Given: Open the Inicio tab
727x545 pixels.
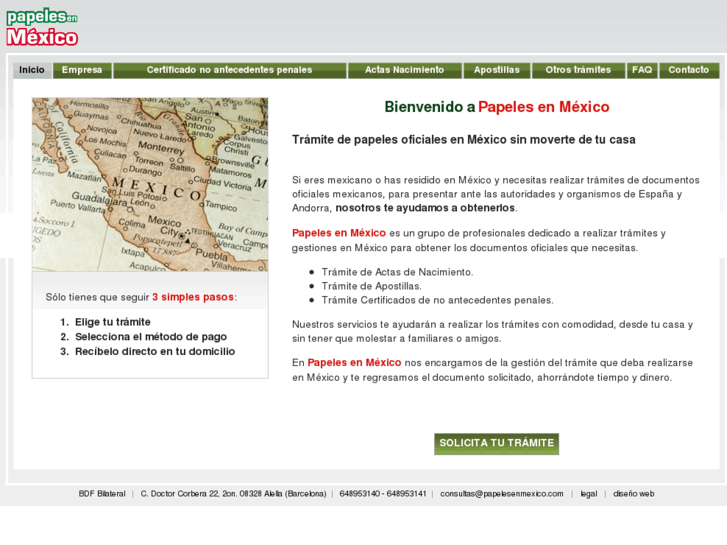Looking at the screenshot, I should tap(32, 70).
